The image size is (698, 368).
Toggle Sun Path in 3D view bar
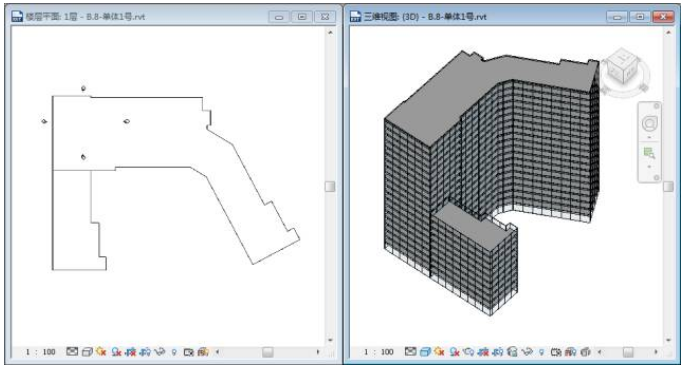pyautogui.click(x=439, y=352)
